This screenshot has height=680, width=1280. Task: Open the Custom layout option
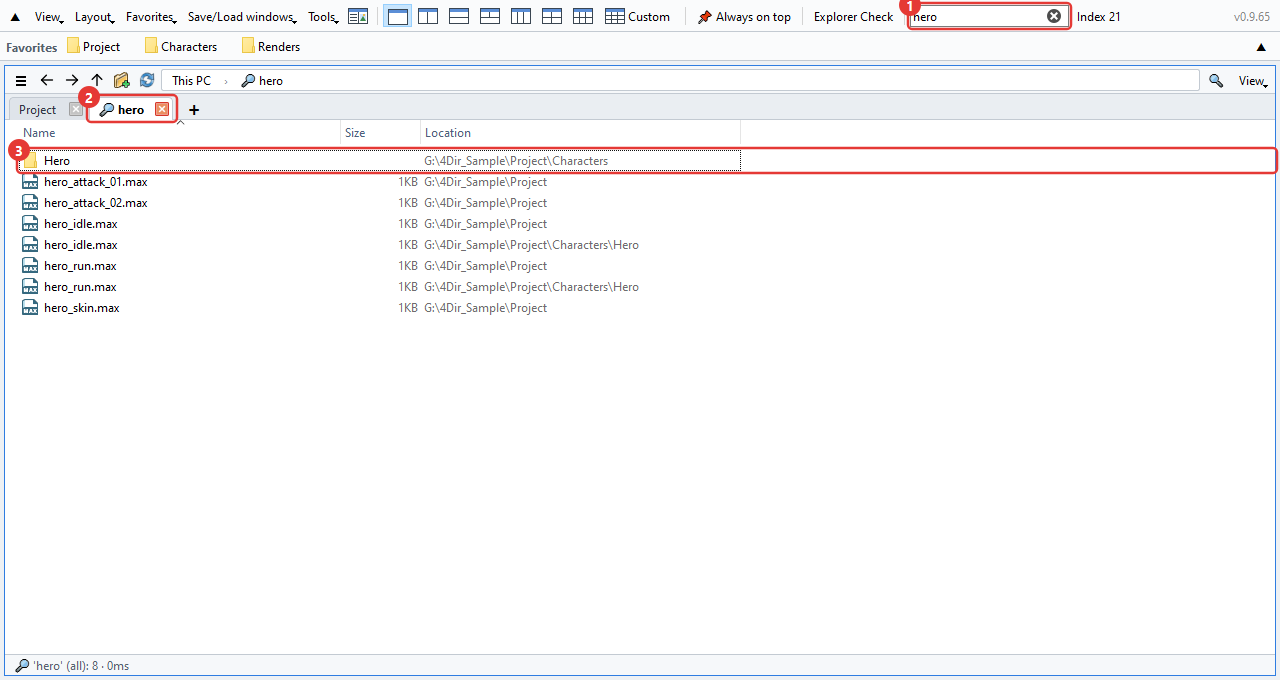(x=638, y=17)
